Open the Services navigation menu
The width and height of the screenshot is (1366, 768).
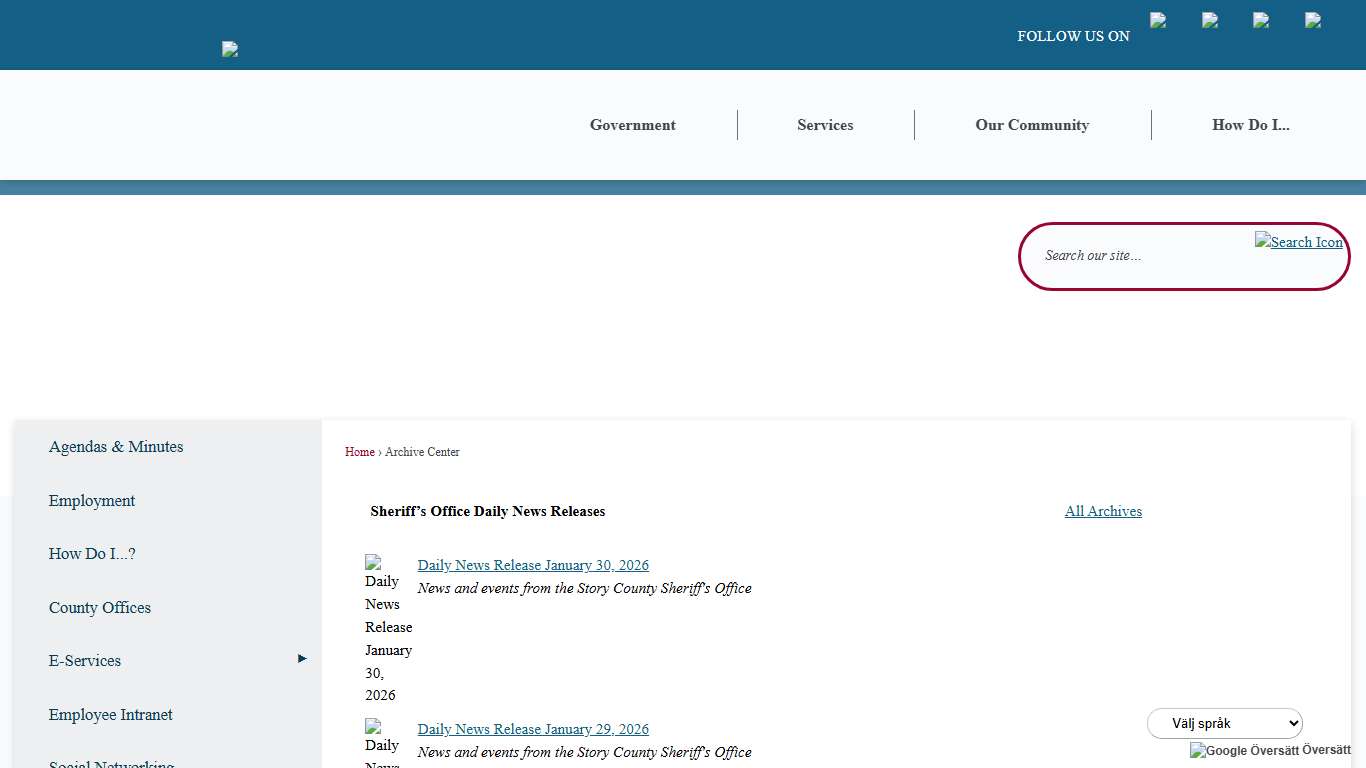pos(825,125)
